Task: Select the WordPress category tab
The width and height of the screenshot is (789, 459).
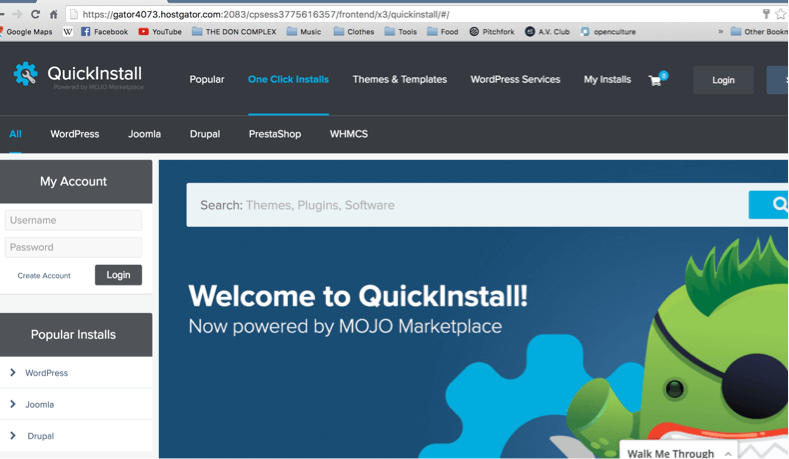Action: click(74, 134)
